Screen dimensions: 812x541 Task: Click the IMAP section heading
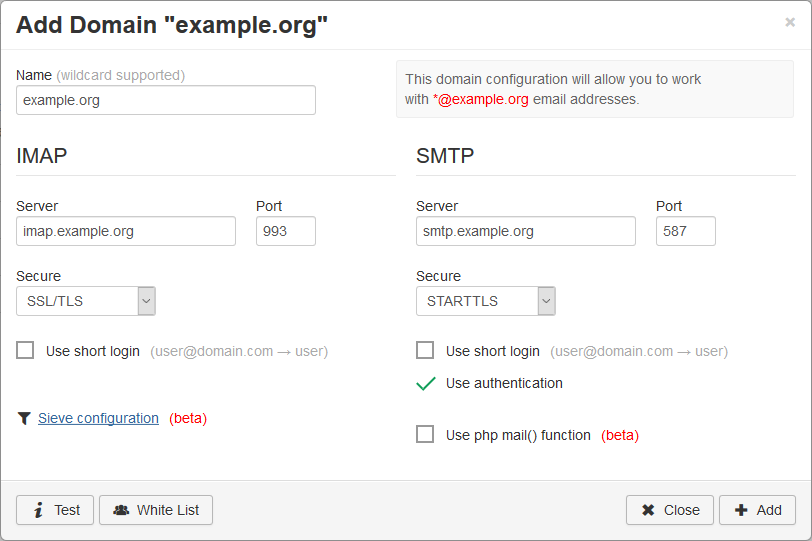coord(41,156)
